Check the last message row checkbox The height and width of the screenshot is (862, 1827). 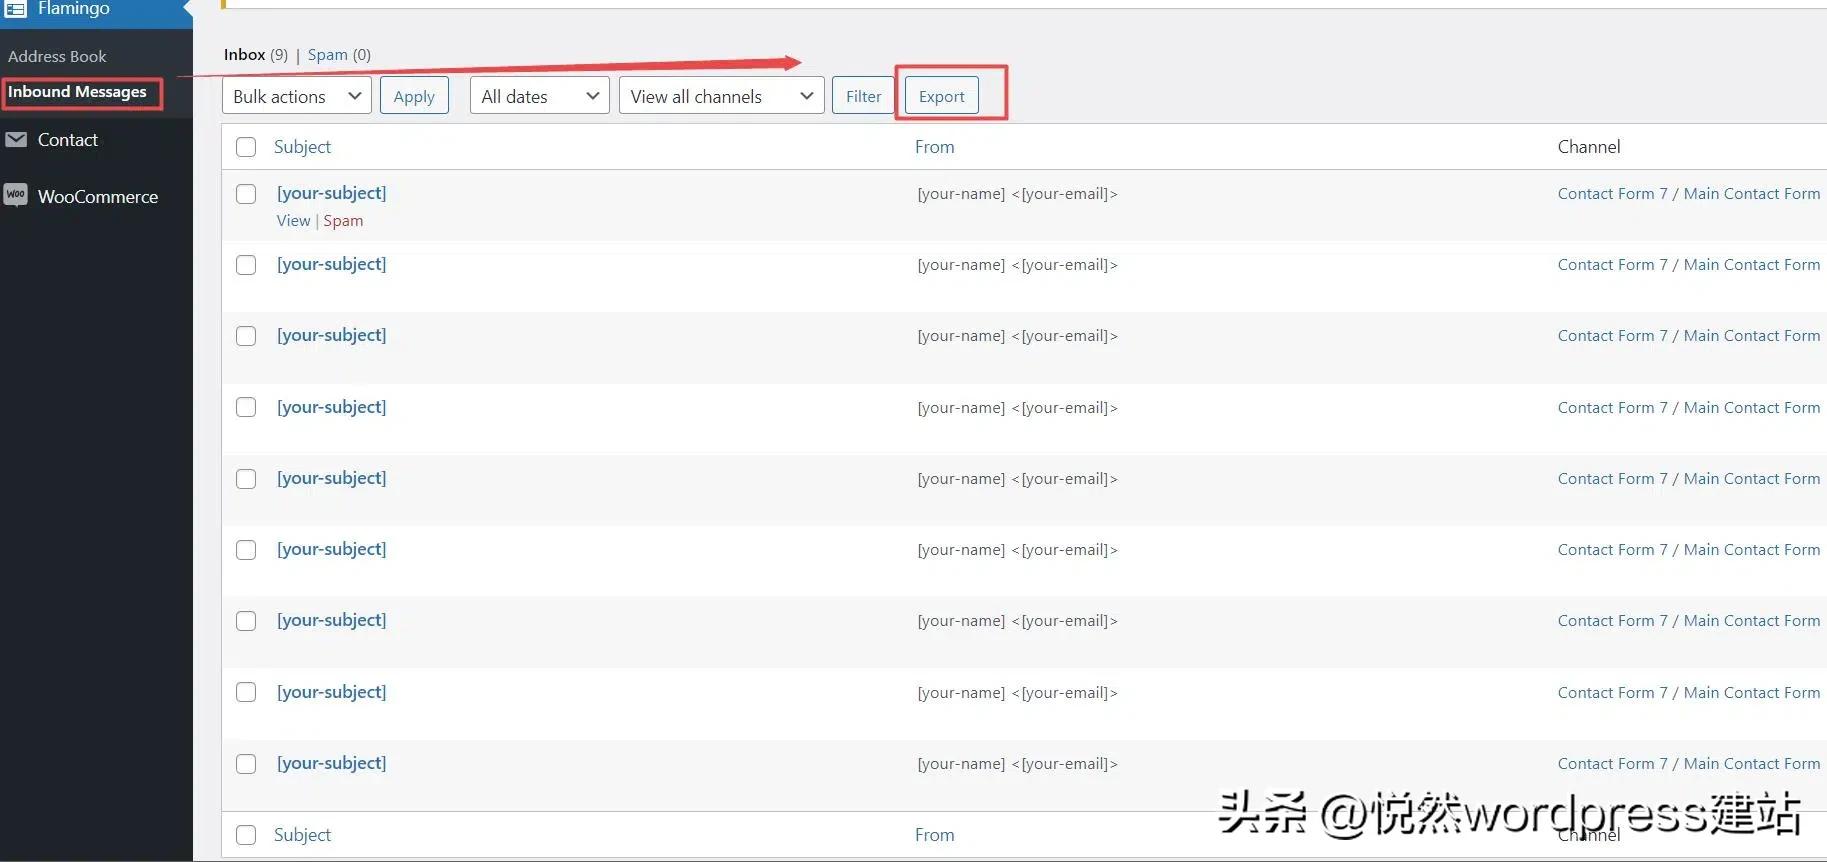pyautogui.click(x=246, y=764)
